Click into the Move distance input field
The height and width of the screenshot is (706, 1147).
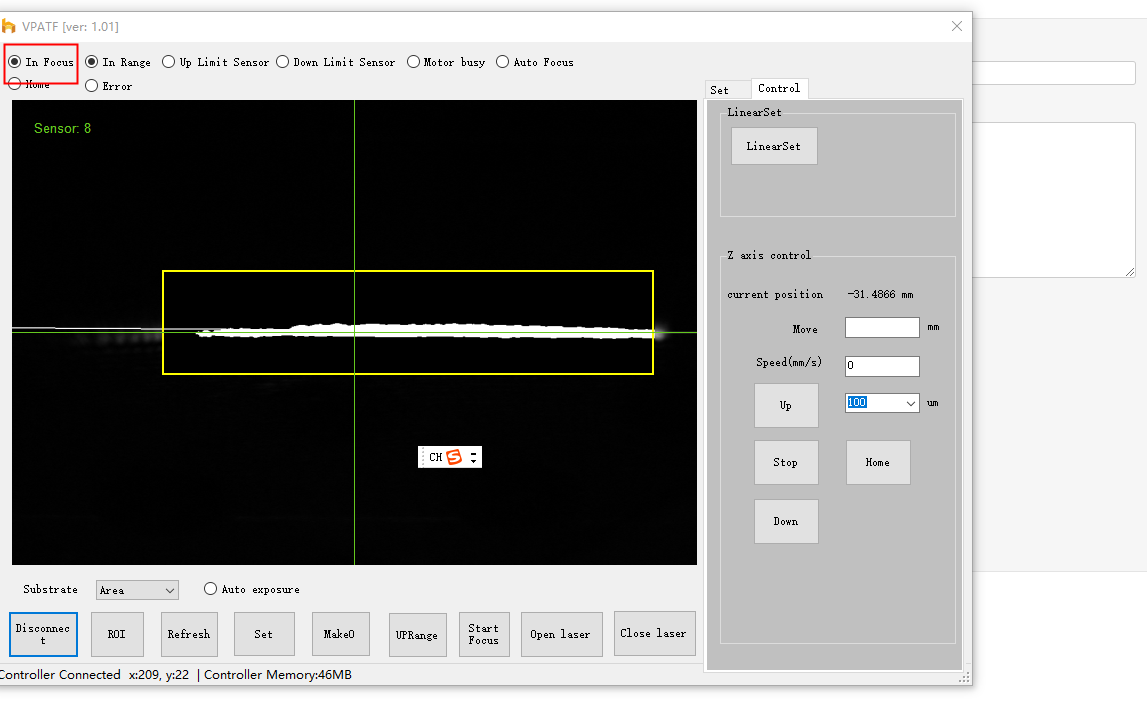882,328
